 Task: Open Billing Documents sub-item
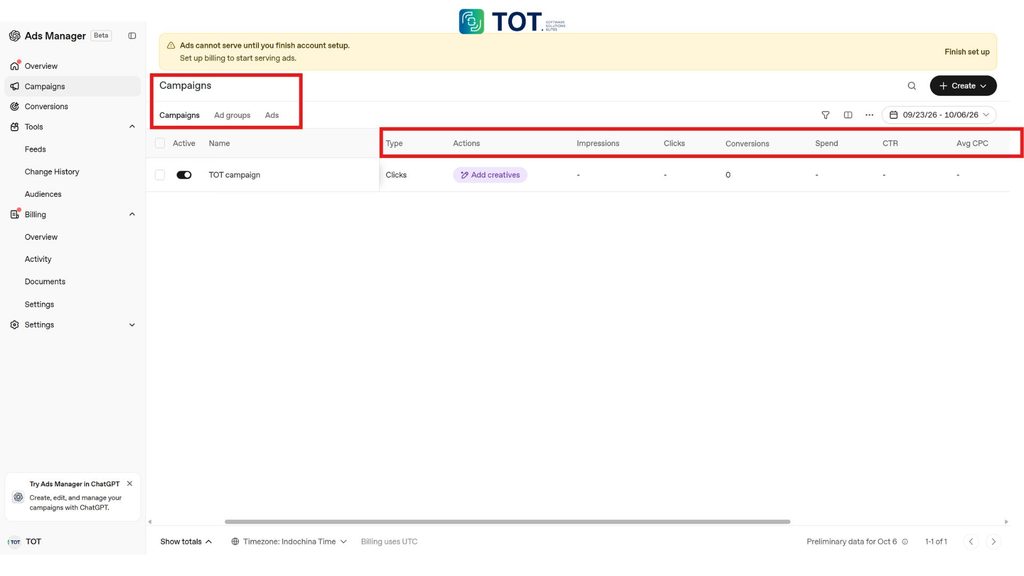coord(45,281)
